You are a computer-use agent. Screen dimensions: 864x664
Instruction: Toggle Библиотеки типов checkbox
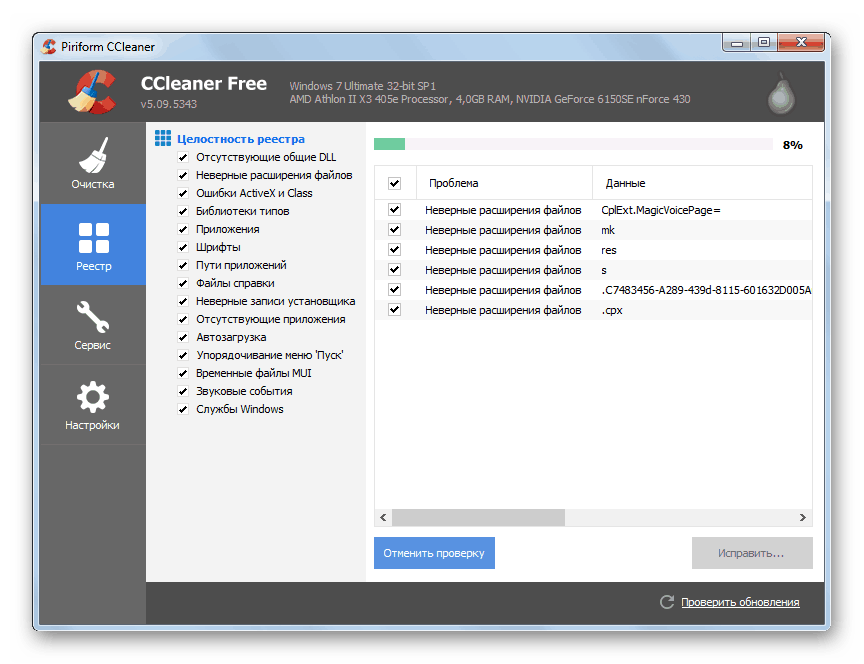coord(183,212)
